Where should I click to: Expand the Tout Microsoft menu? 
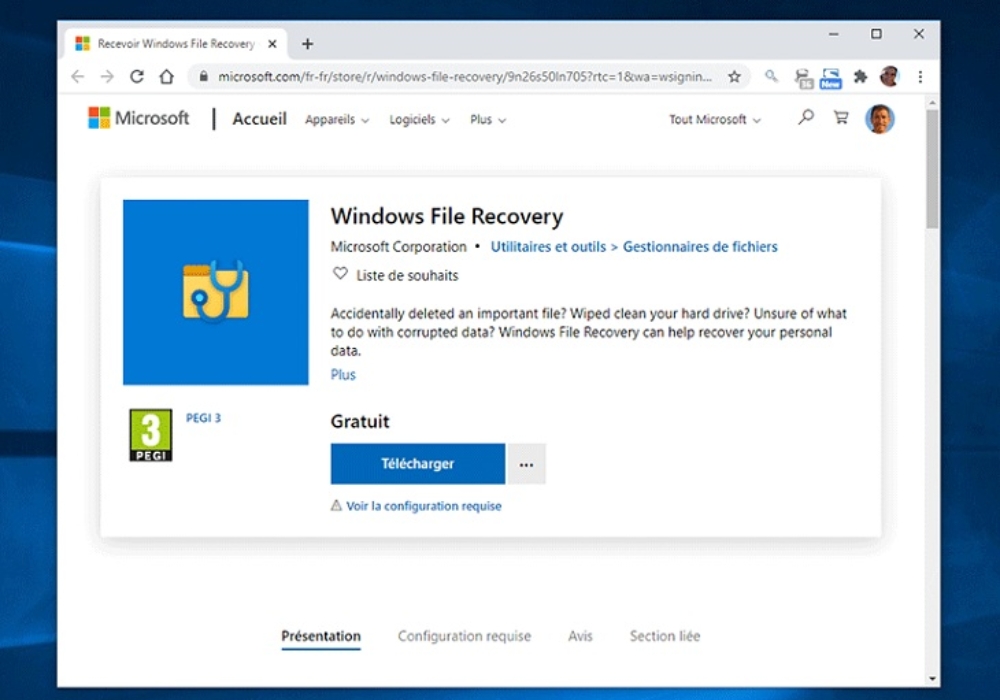point(714,120)
